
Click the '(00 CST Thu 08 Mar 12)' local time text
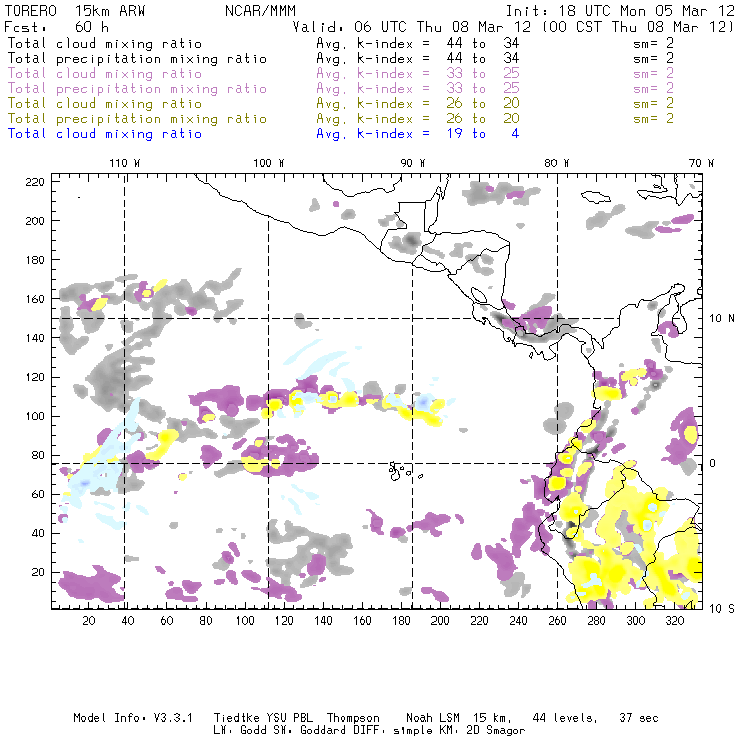click(637, 27)
